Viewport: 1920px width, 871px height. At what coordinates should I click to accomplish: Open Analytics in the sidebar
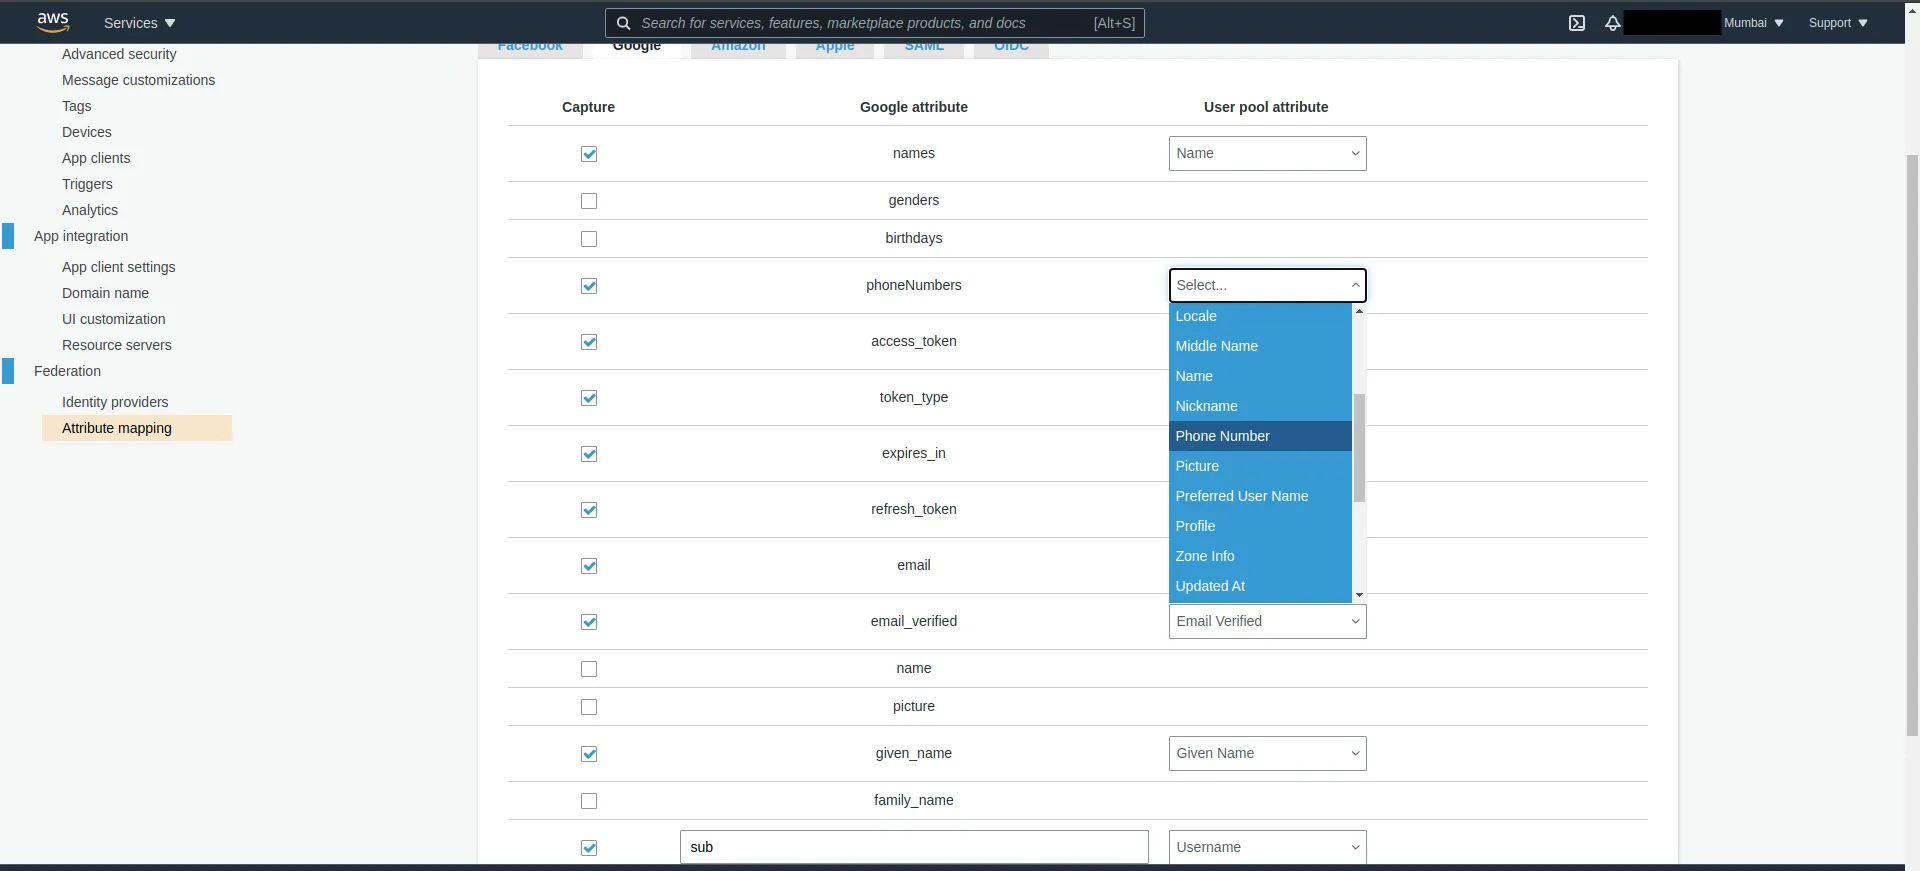[x=90, y=210]
